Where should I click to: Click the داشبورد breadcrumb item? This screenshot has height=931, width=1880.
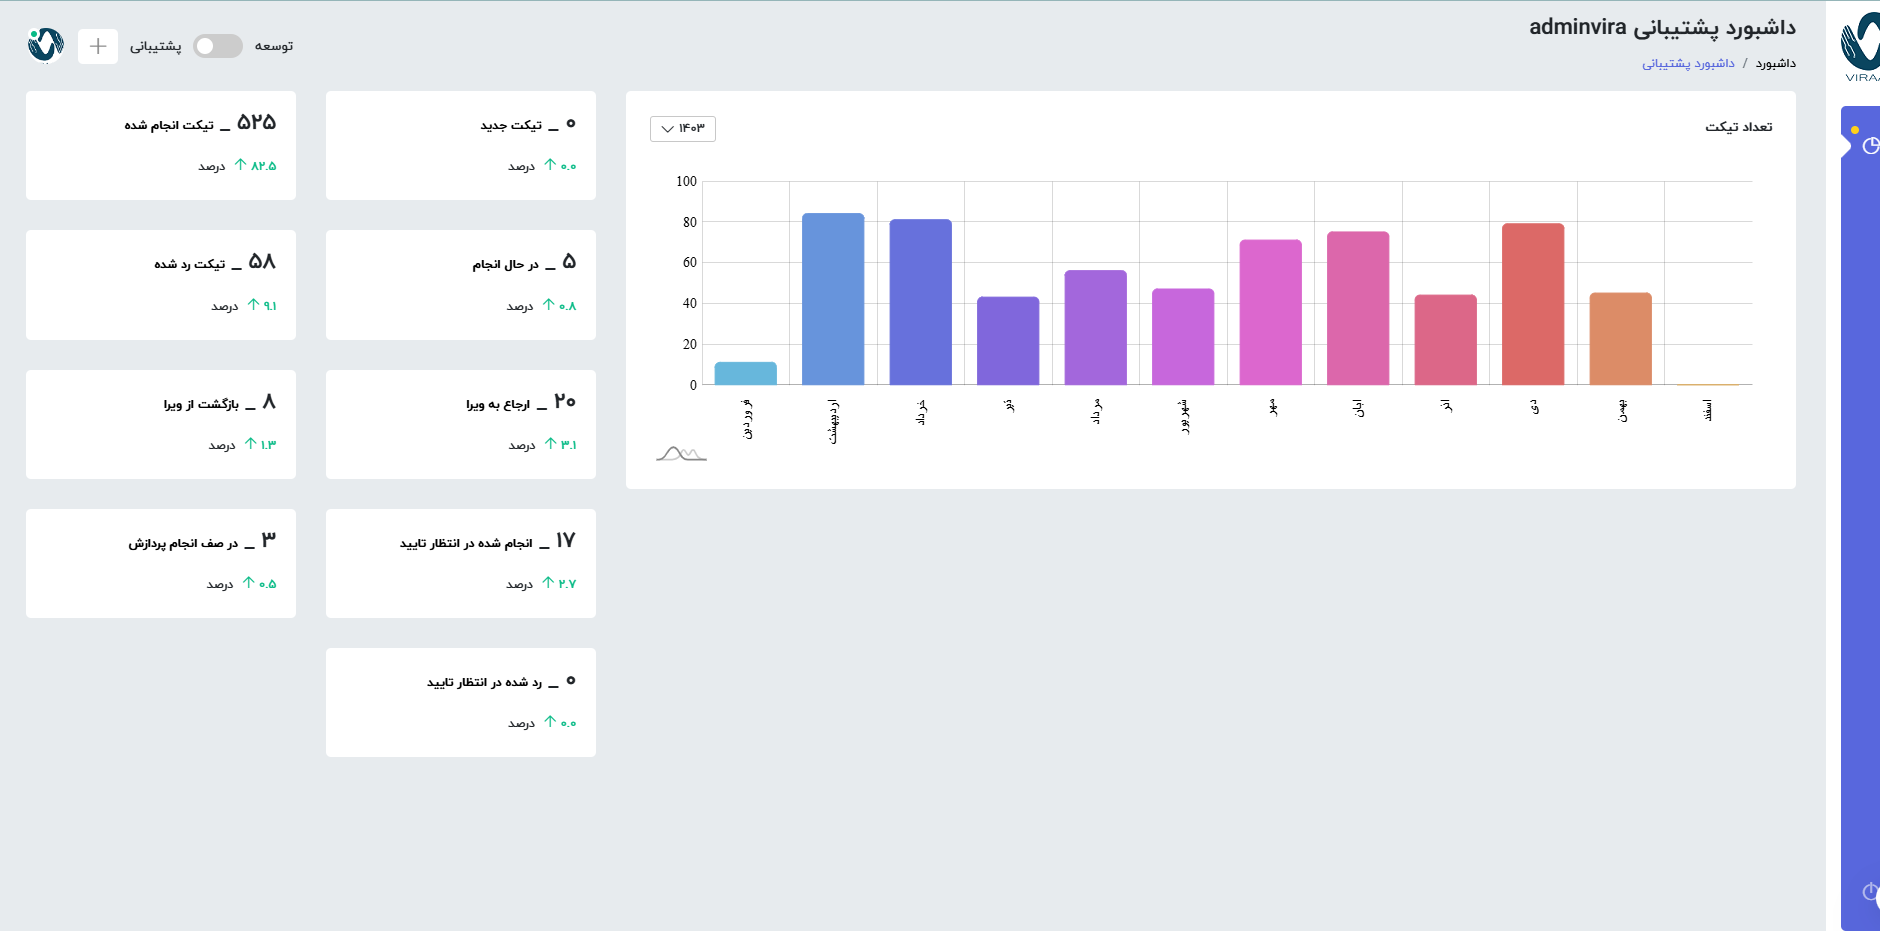[1775, 63]
